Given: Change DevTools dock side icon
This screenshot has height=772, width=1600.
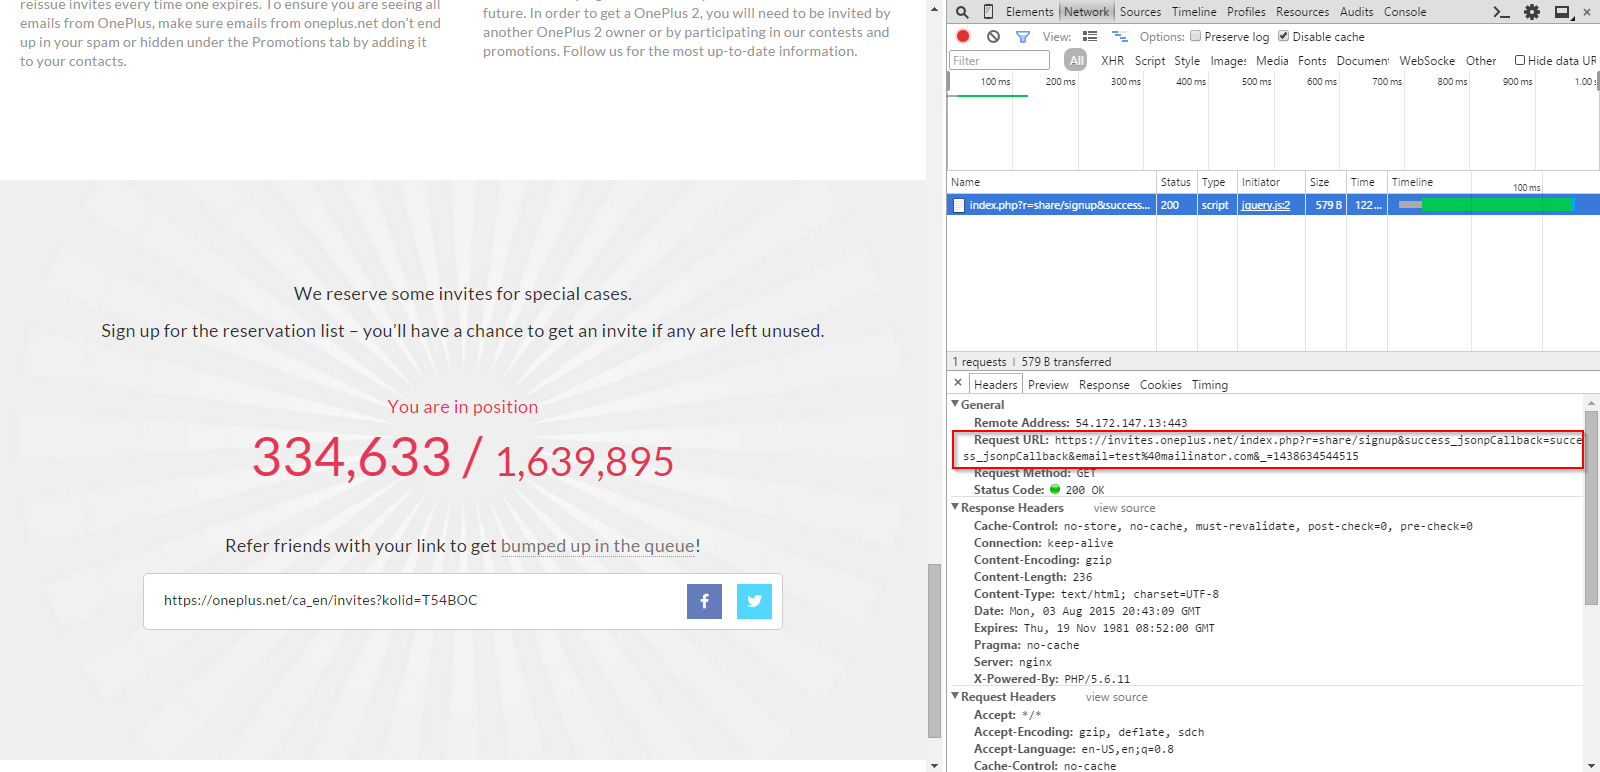Looking at the screenshot, I should pyautogui.click(x=1562, y=12).
